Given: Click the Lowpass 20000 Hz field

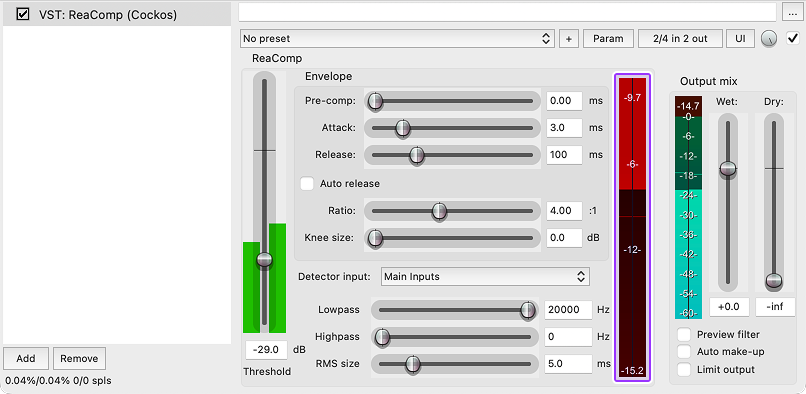Looking at the screenshot, I should pyautogui.click(x=568, y=310).
